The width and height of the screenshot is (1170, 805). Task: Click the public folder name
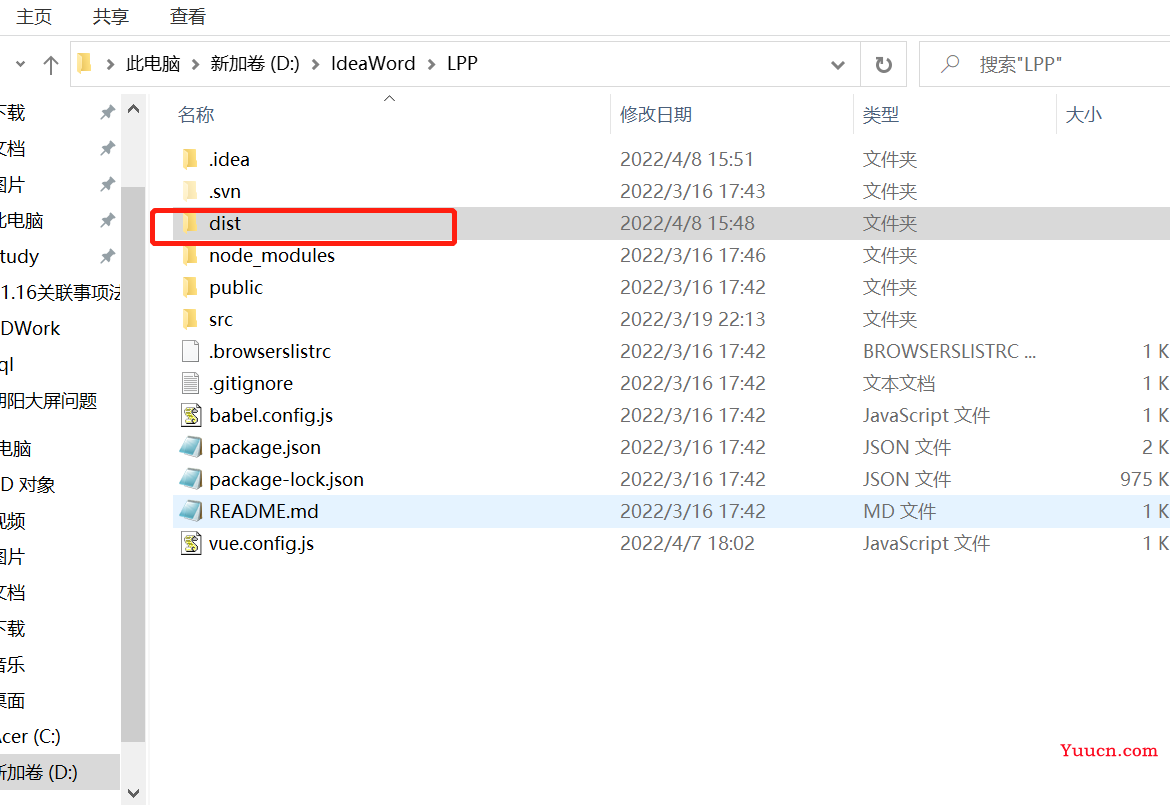coord(236,287)
